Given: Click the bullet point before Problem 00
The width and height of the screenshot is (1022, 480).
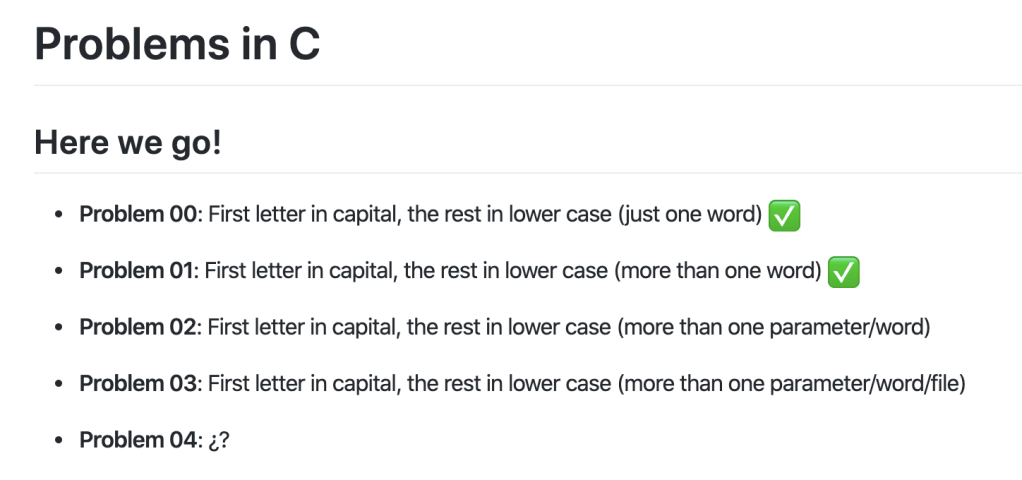Looking at the screenshot, I should point(61,215).
